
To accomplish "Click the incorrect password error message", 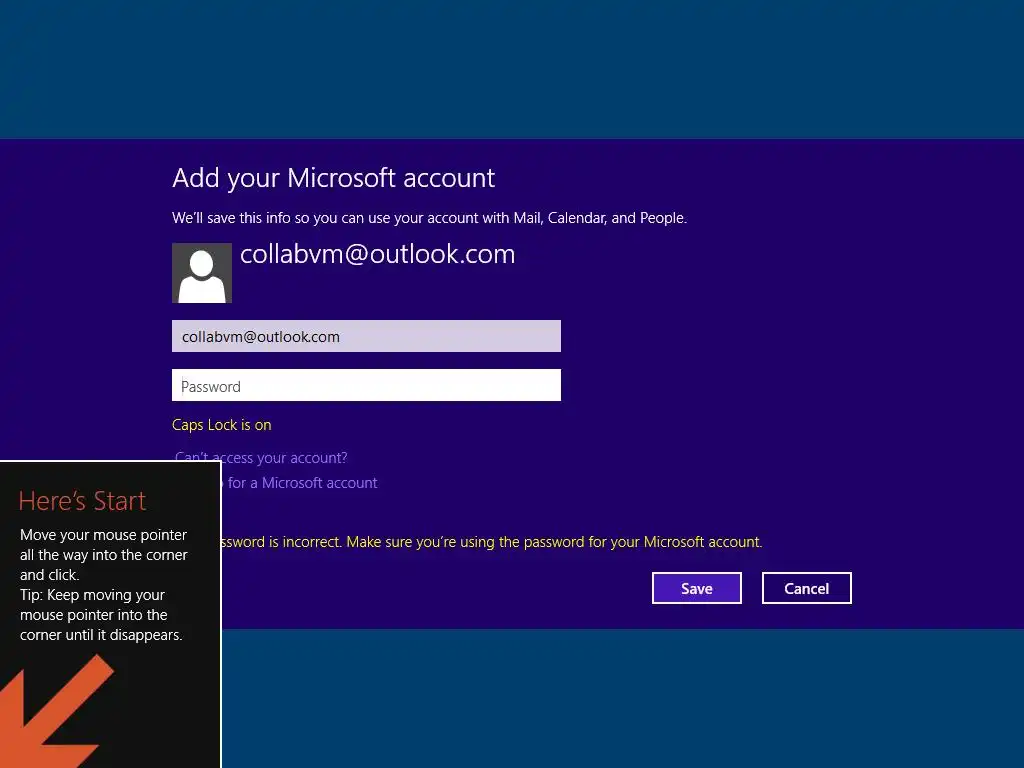I will (491, 541).
